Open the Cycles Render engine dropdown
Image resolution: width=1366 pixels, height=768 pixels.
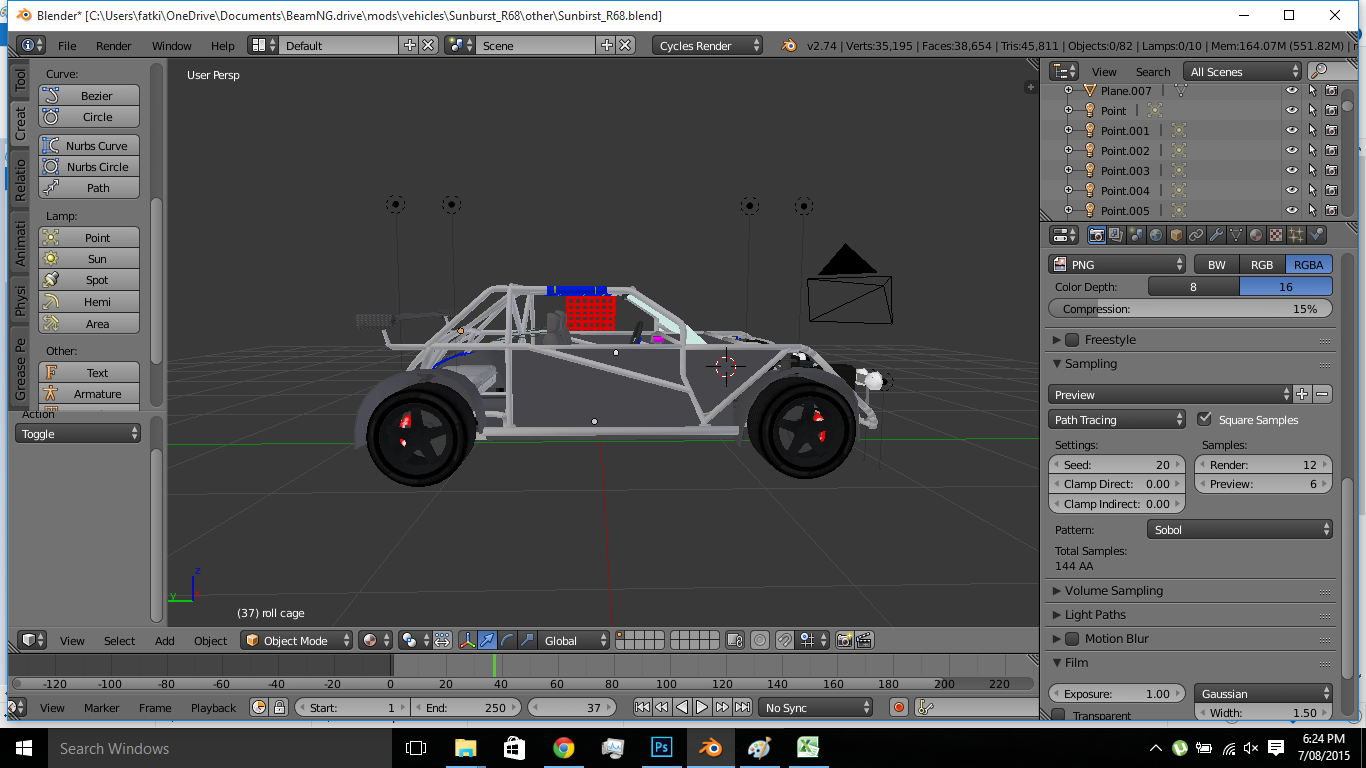[708, 46]
